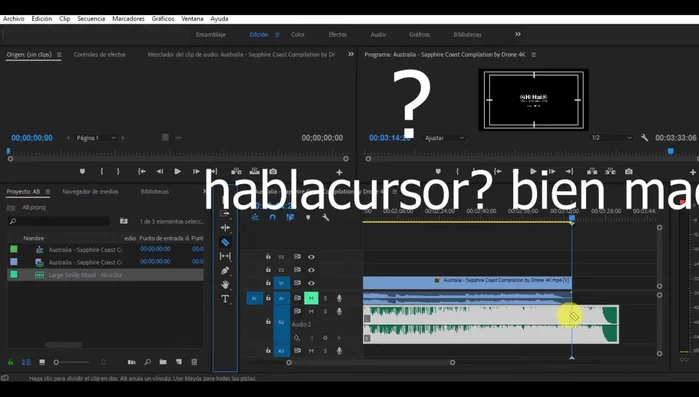Play the Program monitor sequence
Screen dimensions: 699x397
tap(533, 172)
